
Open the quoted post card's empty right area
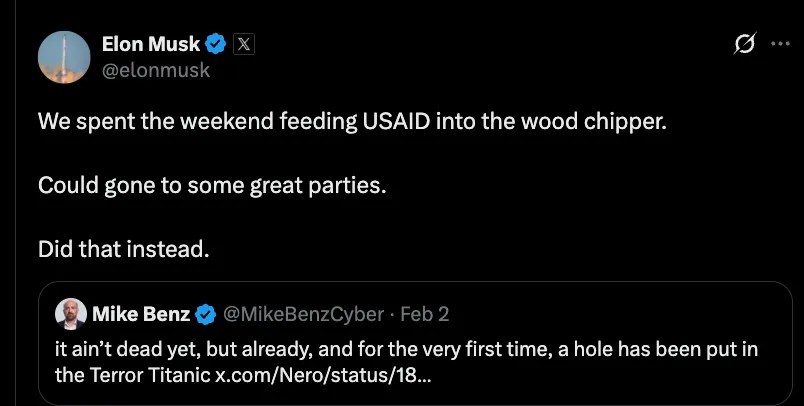615,376
